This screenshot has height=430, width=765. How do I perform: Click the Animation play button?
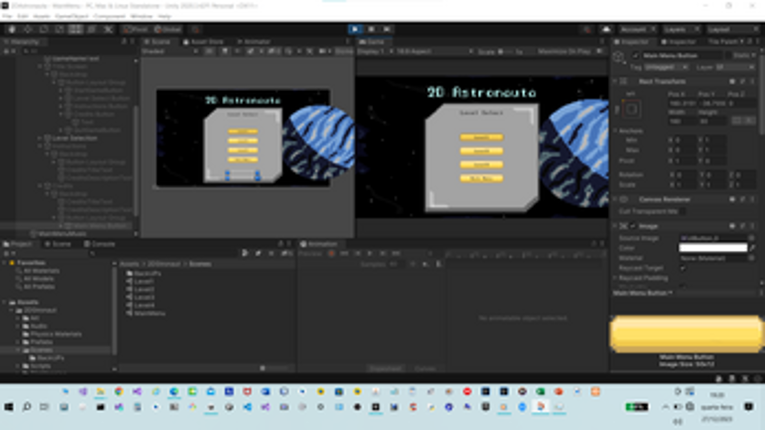pyautogui.click(x=370, y=254)
